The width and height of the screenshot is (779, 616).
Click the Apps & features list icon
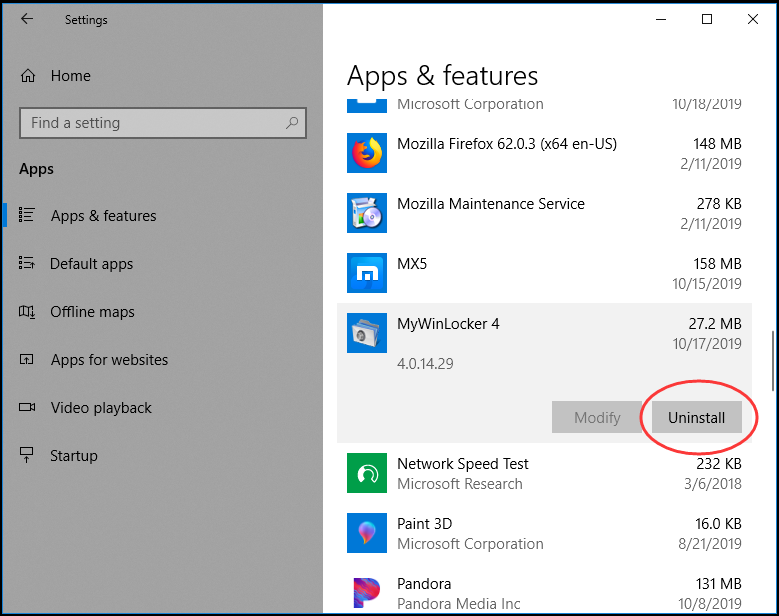coord(26,215)
